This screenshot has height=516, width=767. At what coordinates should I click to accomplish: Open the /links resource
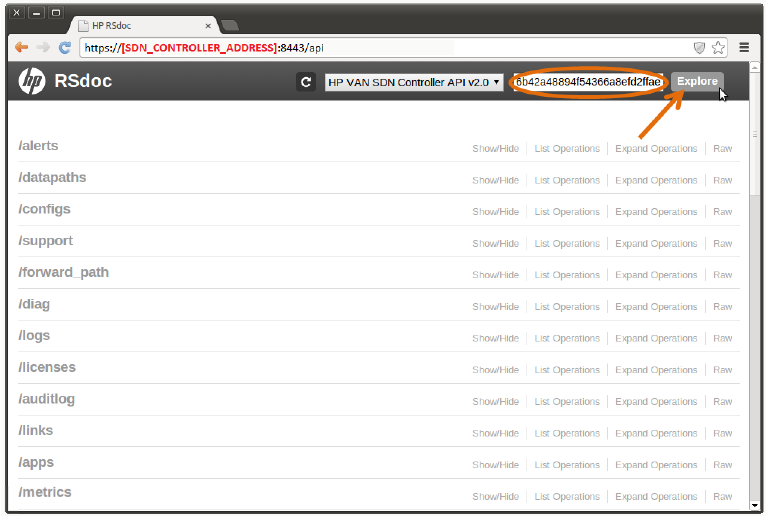click(36, 430)
